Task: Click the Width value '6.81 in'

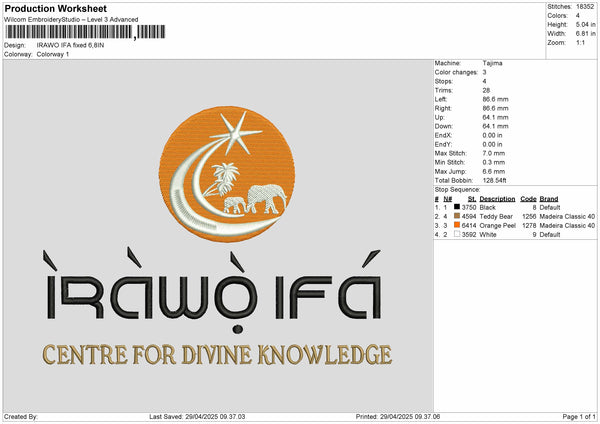Action: 585,34
